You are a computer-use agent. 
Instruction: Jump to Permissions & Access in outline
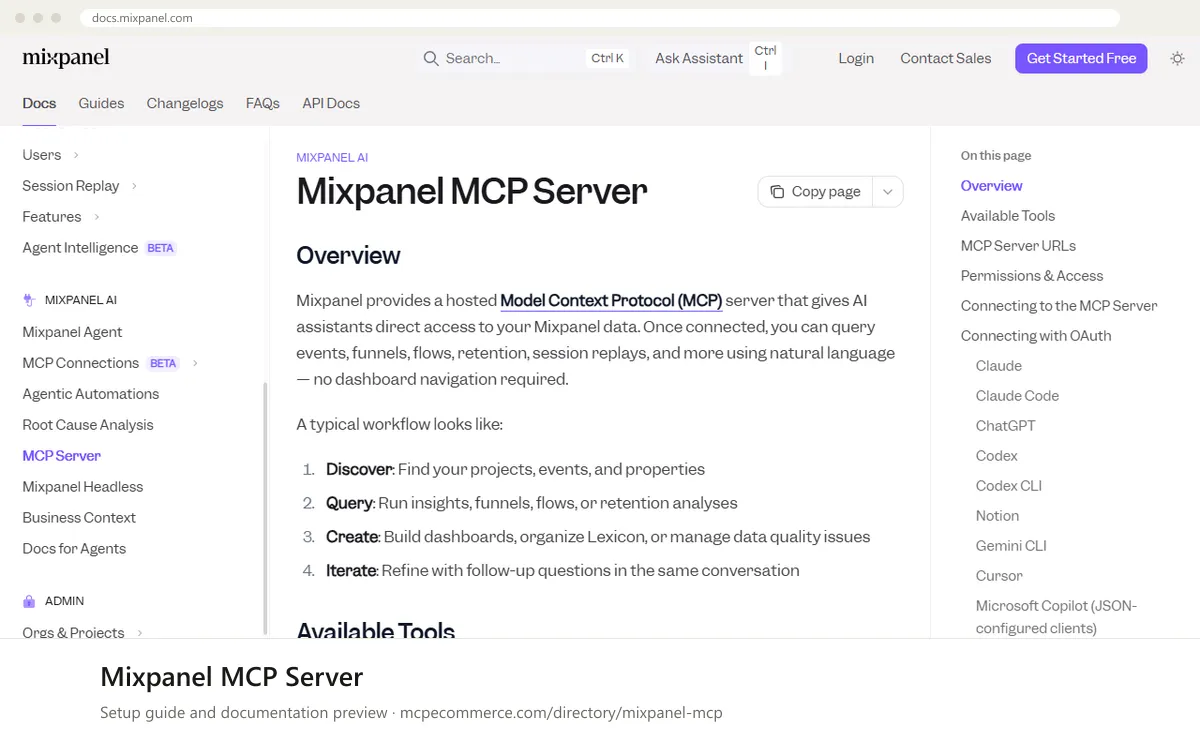pyautogui.click(x=1032, y=276)
